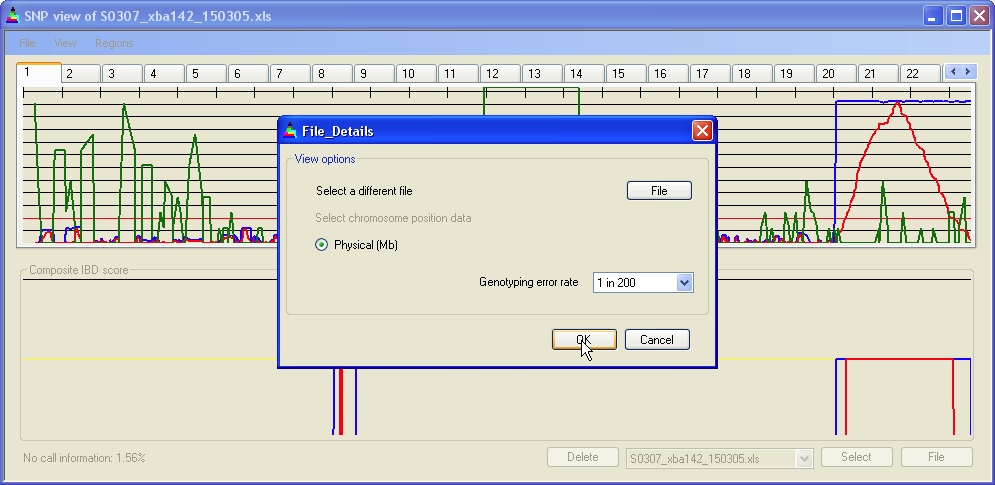
Task: Open the View menu
Action: coord(65,43)
